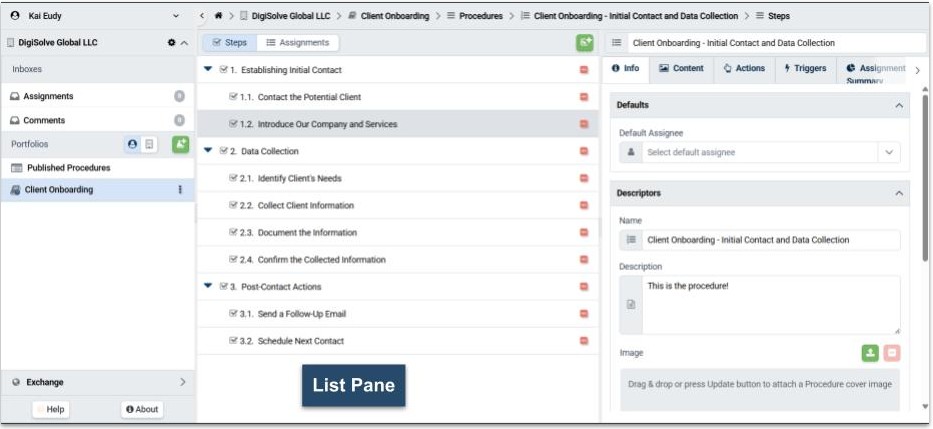Viewport: 933px width, 429px height.
Task: Toggle the checkbox for Contact the Potential Client
Action: coord(234,97)
